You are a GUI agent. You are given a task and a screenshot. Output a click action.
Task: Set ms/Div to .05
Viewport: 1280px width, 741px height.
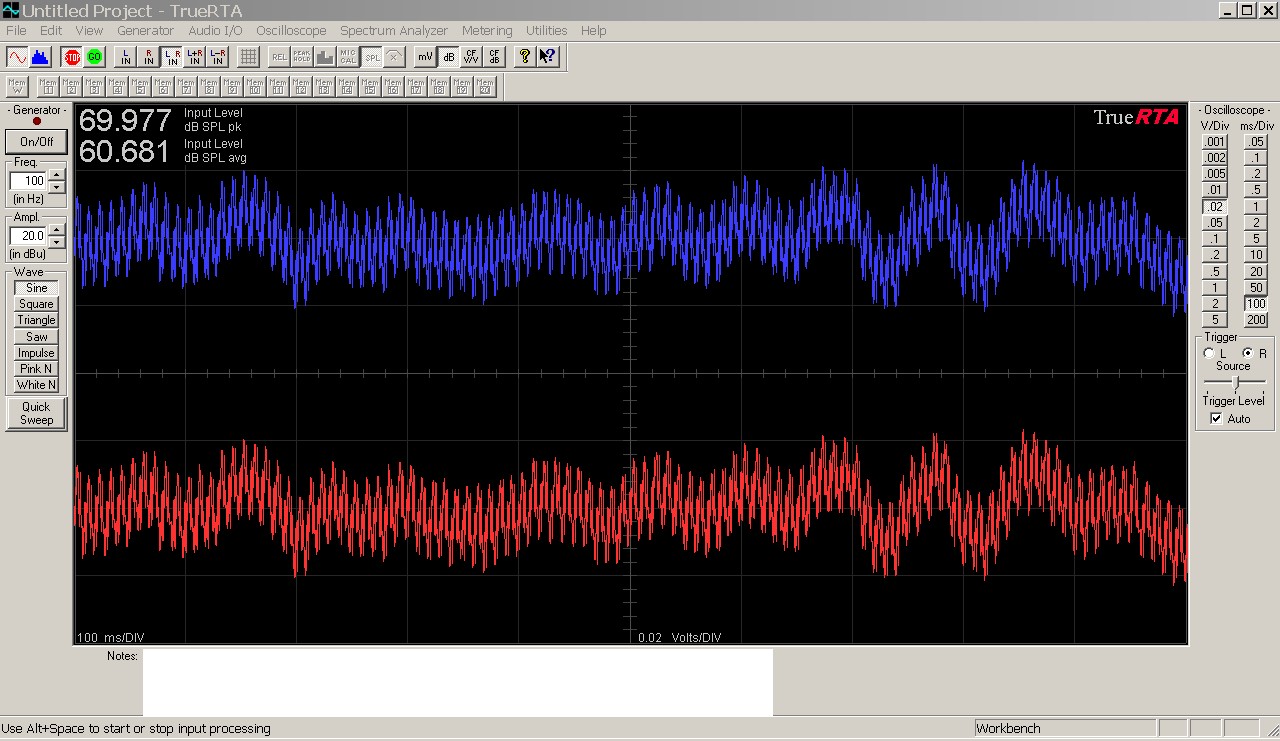[x=1256, y=142]
